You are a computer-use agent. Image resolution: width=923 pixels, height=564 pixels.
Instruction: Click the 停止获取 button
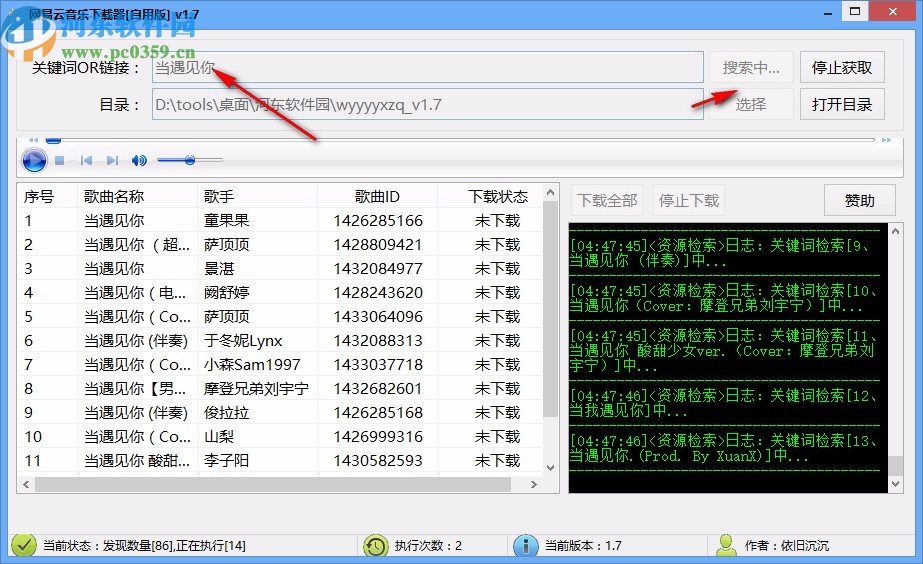click(842, 68)
